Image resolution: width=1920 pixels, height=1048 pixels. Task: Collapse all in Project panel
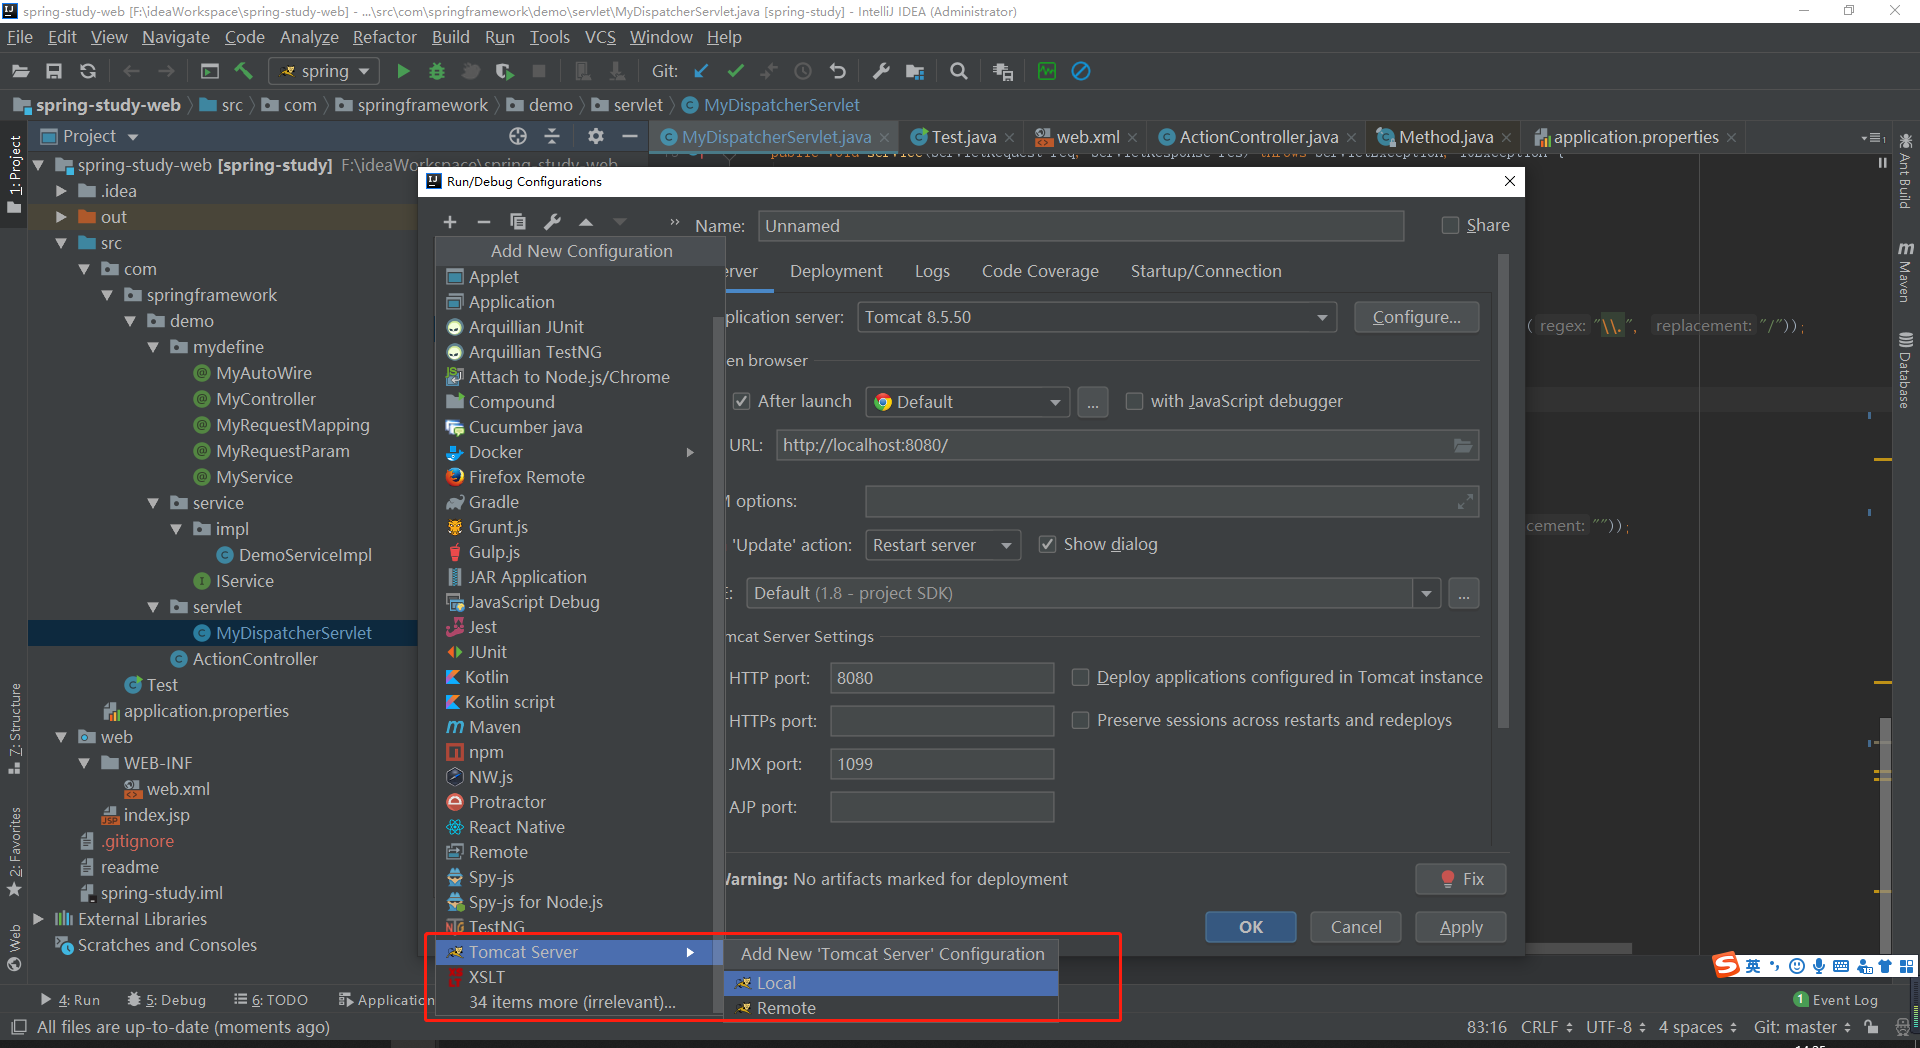click(552, 136)
